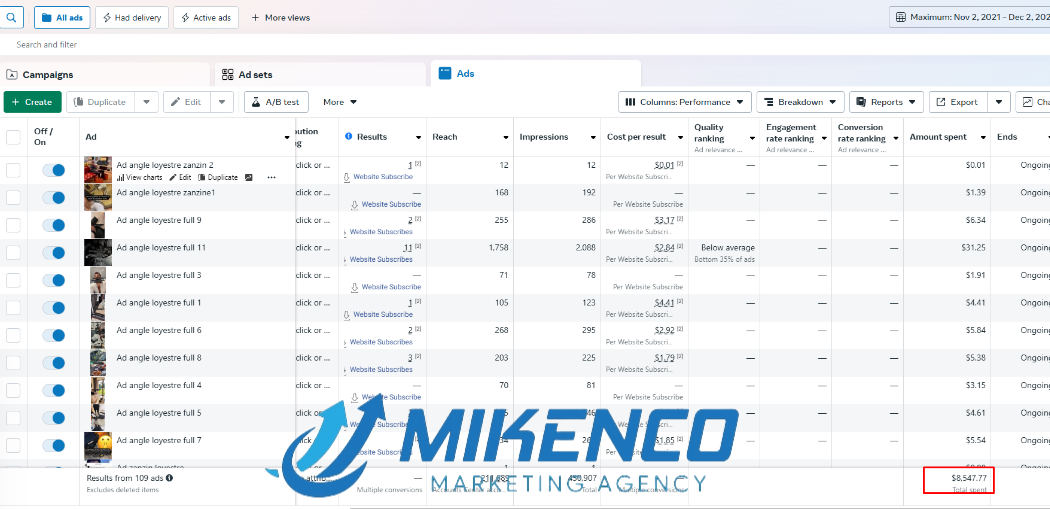1050x509 pixels.
Task: Tick checkbox for Ad angle loyestre zanzin 2
Action: [x=13, y=170]
